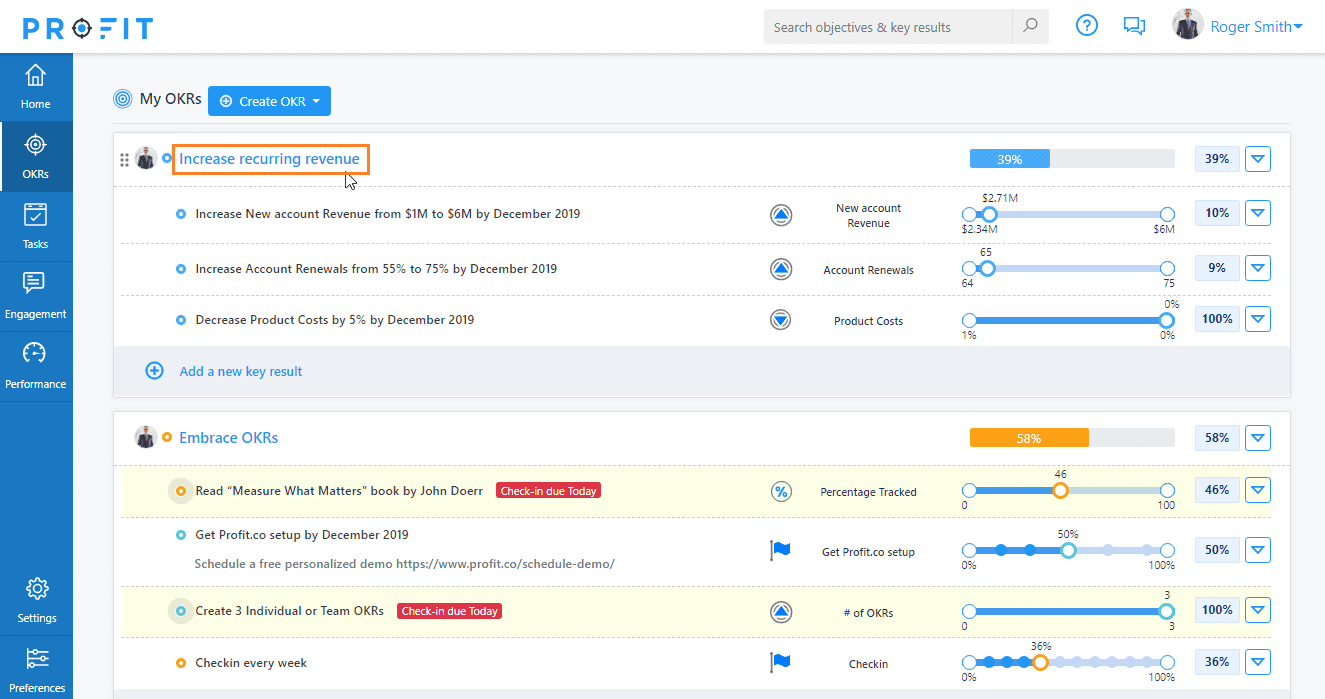Open Increase New account Revenue key result
Viewport: 1325px width, 699px height.
pyautogui.click(x=388, y=214)
